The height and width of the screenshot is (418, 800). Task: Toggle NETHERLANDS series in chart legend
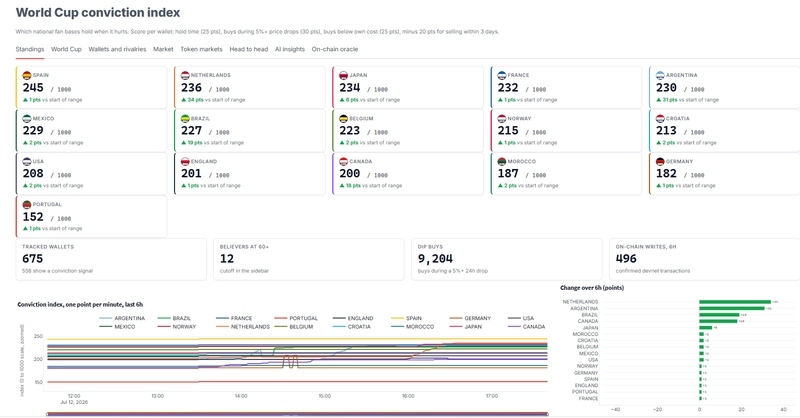[x=243, y=327]
